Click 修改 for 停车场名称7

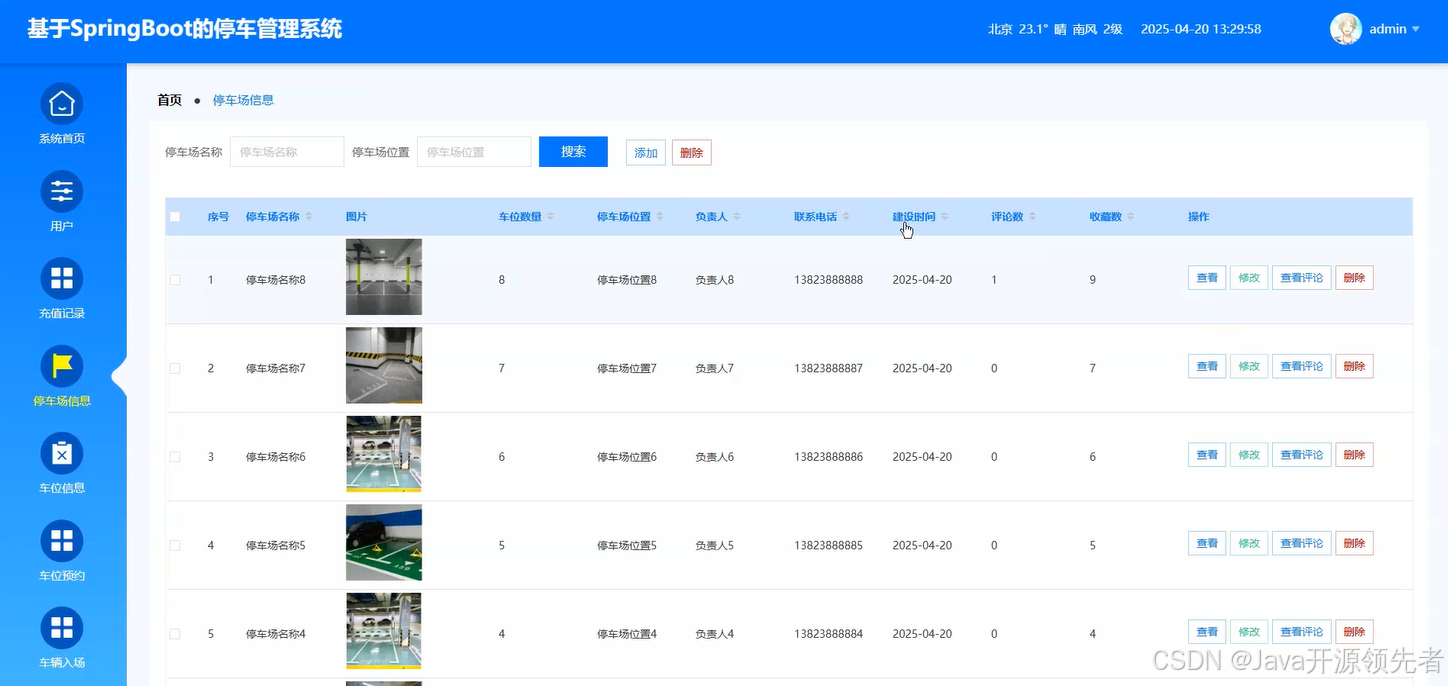[1249, 366]
